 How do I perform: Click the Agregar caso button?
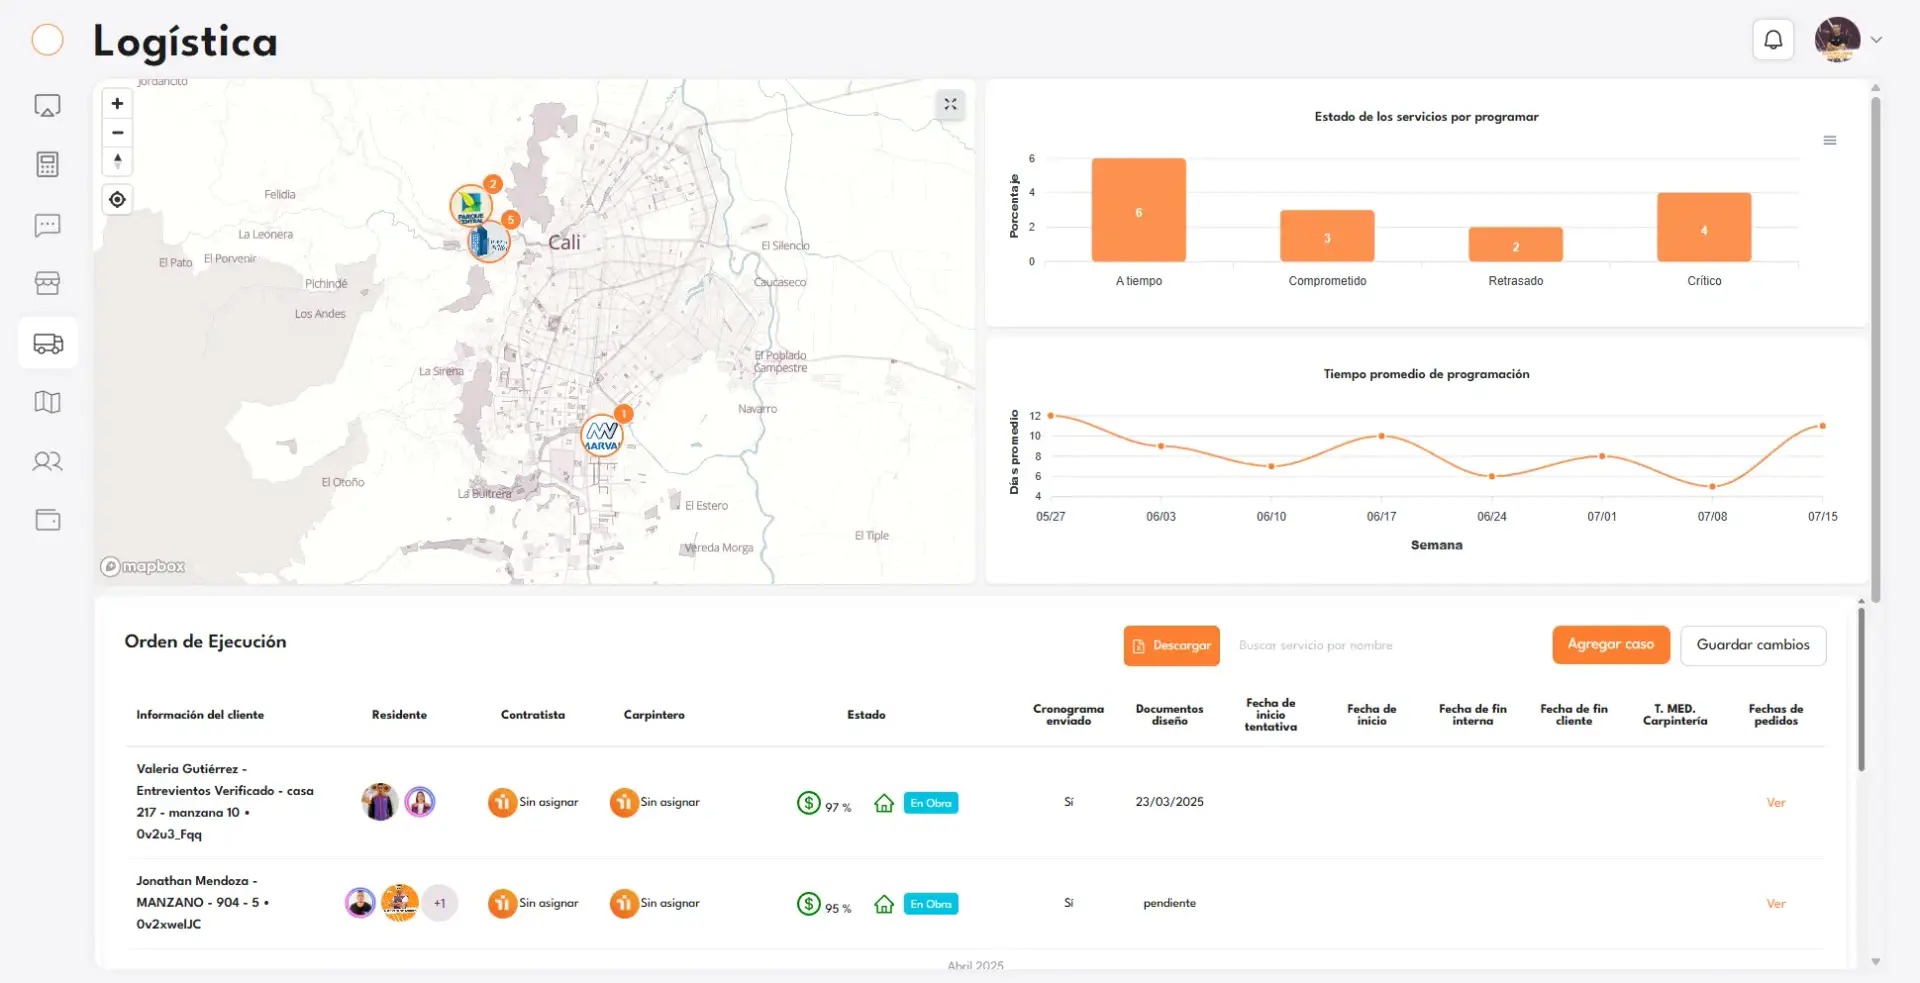[1611, 645]
